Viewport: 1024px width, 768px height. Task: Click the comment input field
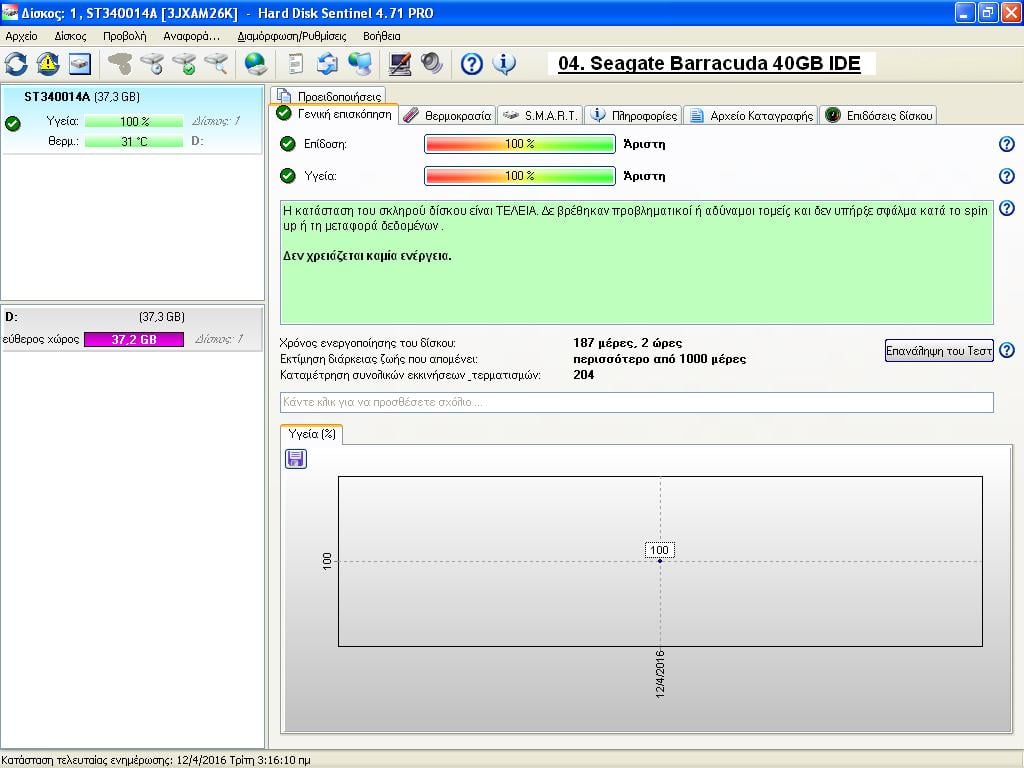(x=637, y=402)
